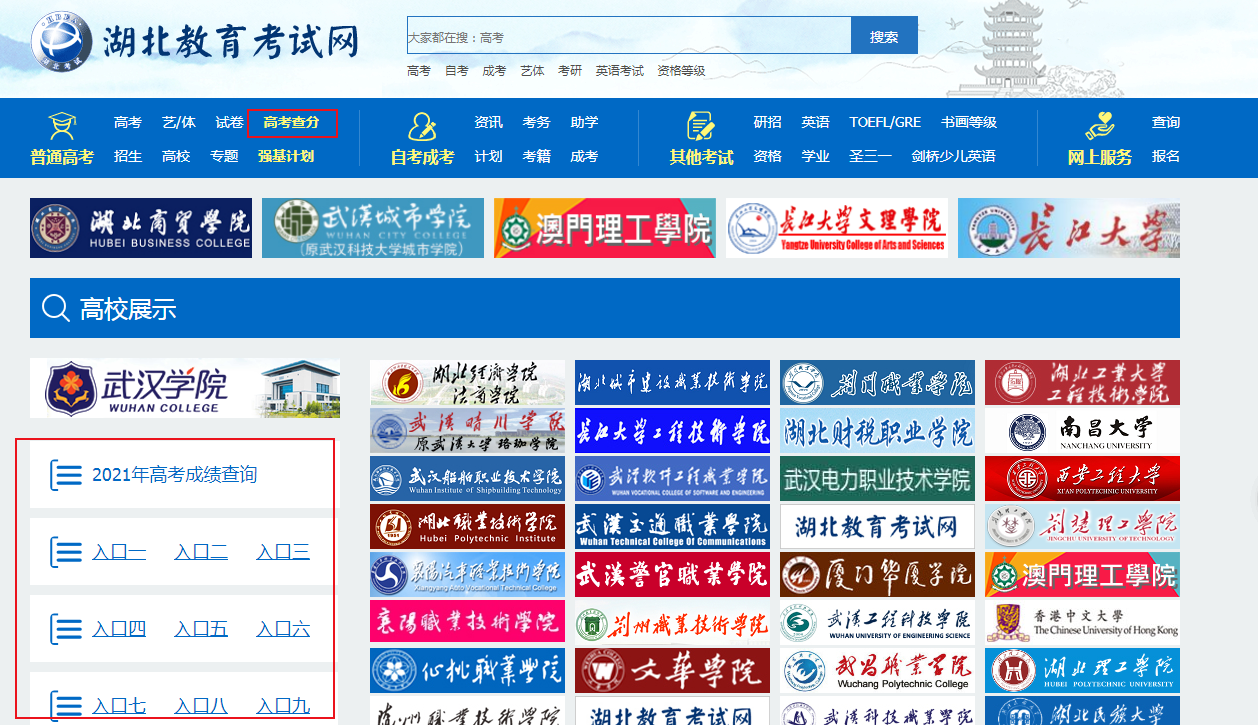Click the 自考成考 pencil person icon
The image size is (1258, 725).
pos(422,126)
